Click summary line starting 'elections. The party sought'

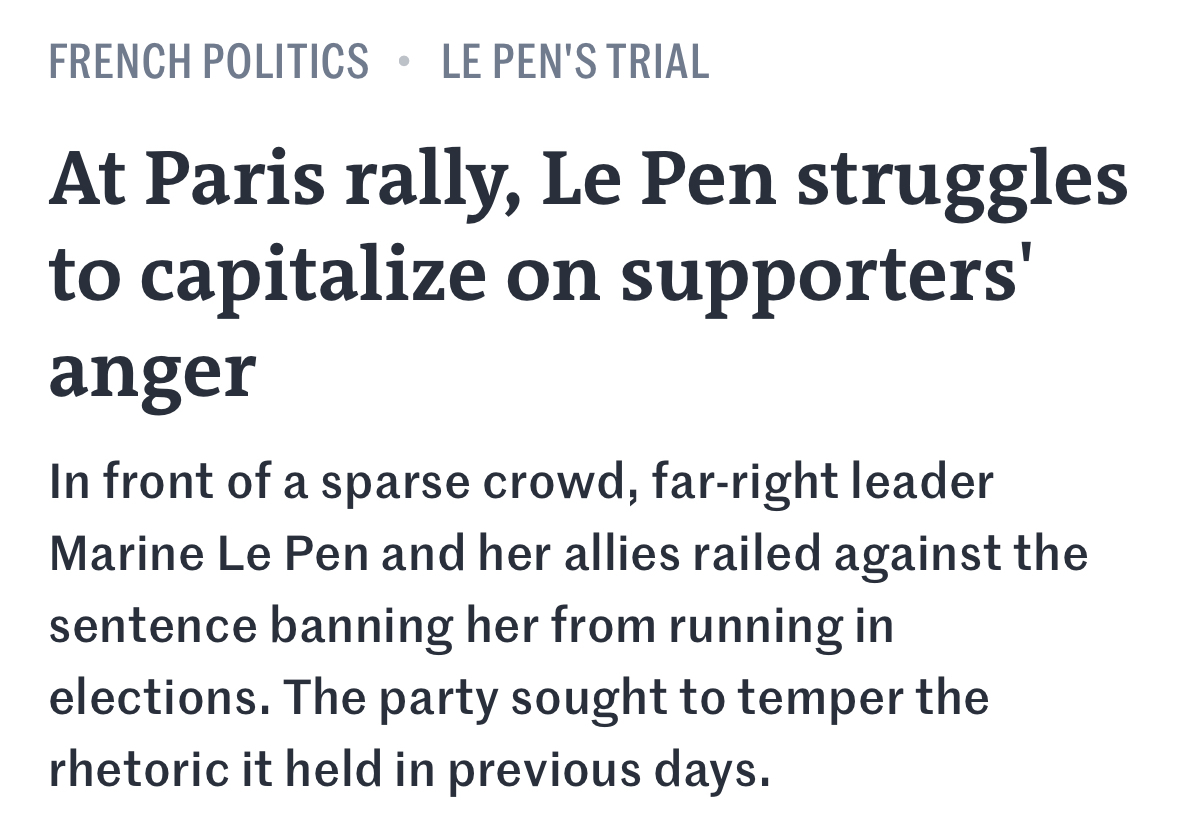click(519, 698)
